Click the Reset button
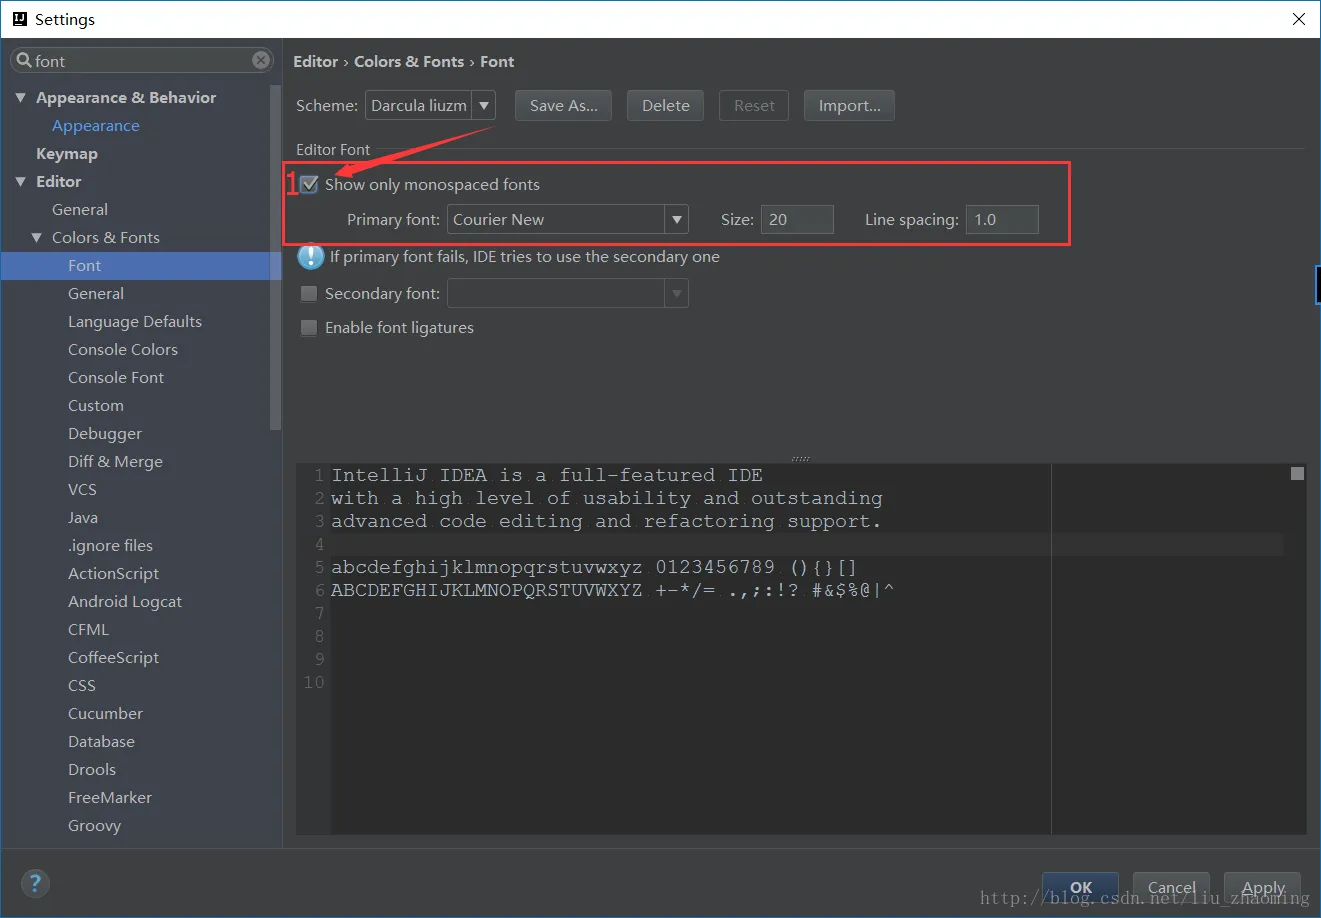This screenshot has height=918, width=1321. tap(754, 105)
